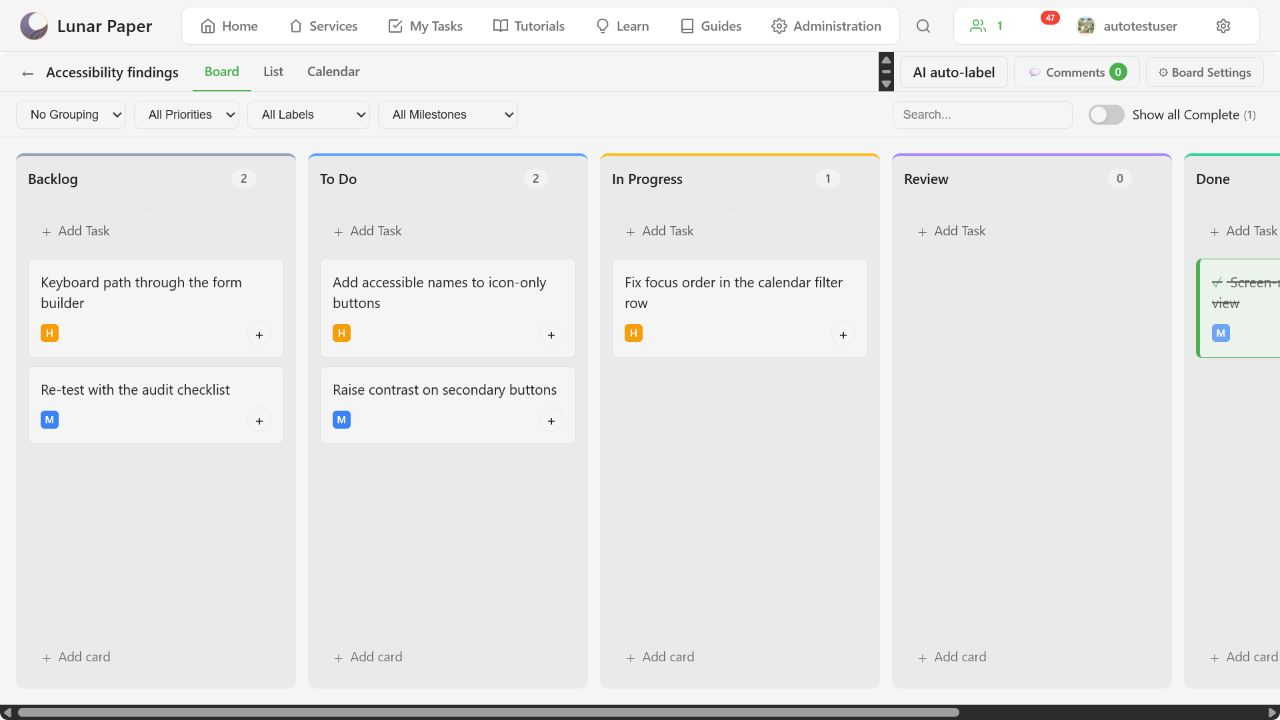Screen dimensions: 1280x720
Task: Open the "Re-test with the audit checklist" card title
Action: (135, 390)
